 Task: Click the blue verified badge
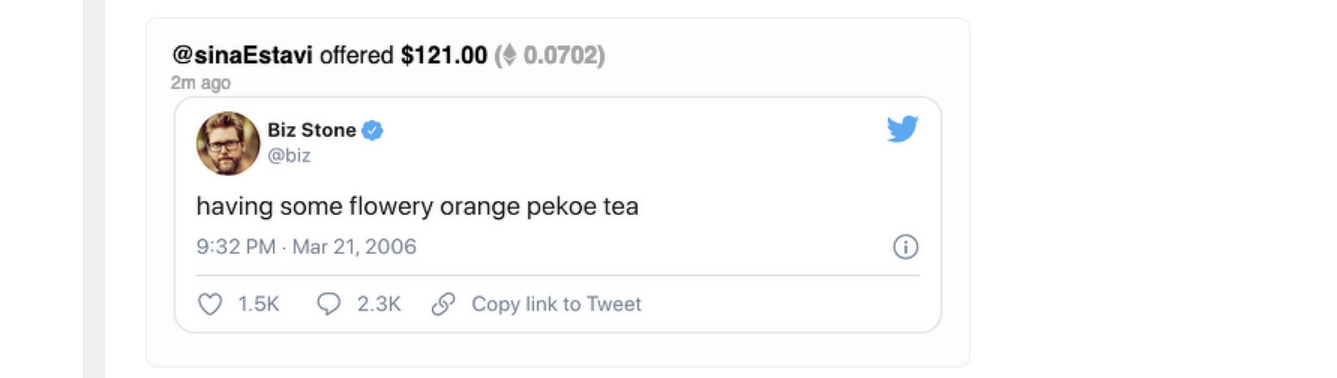pos(372,130)
